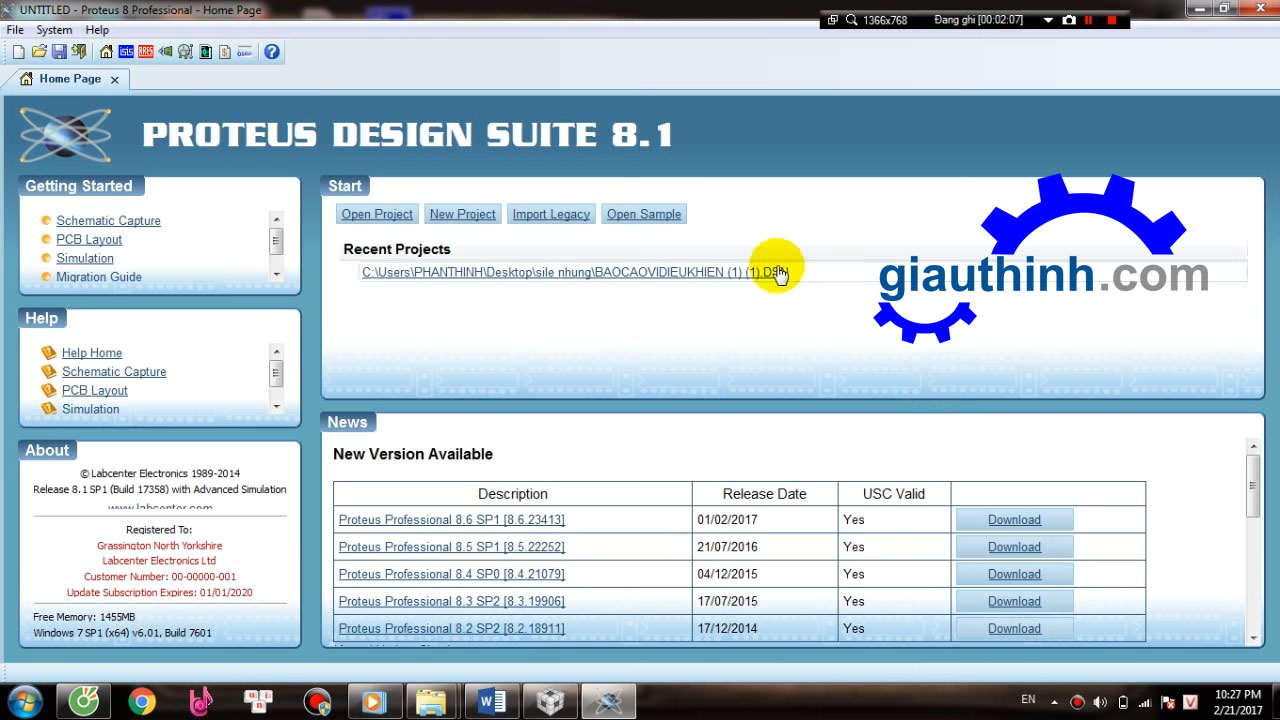Viewport: 1280px width, 720px height.
Task: Open Google Chrome from the taskbar
Action: click(x=142, y=702)
